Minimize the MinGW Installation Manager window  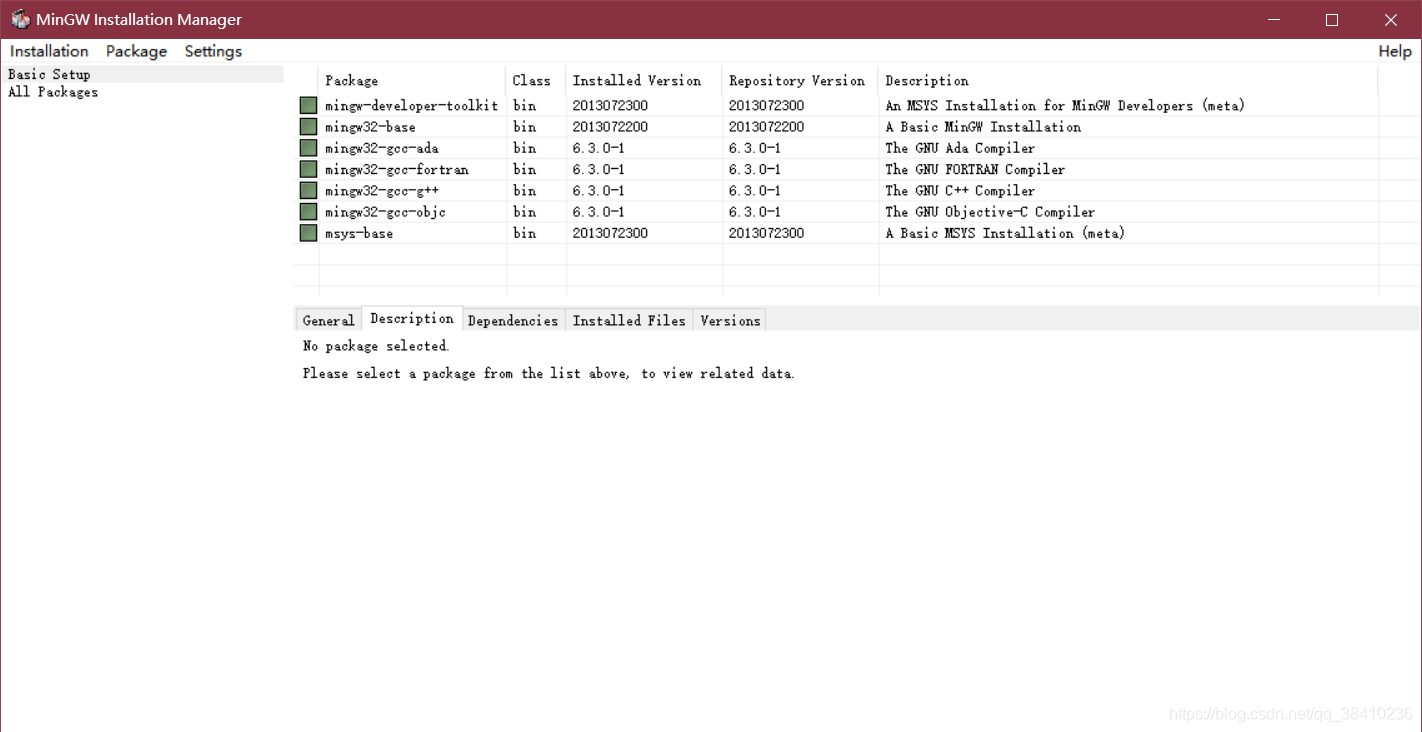pos(1274,19)
